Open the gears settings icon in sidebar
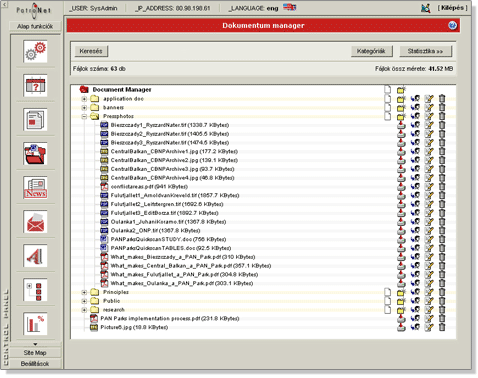The width and height of the screenshot is (478, 378). pyautogui.click(x=35, y=51)
